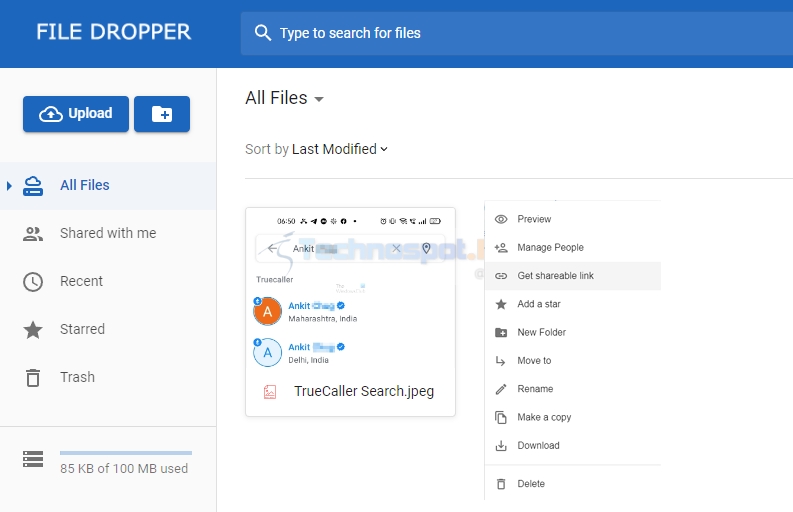Select New Folder in context menu
Image resolution: width=793 pixels, height=512 pixels.
coord(572,332)
